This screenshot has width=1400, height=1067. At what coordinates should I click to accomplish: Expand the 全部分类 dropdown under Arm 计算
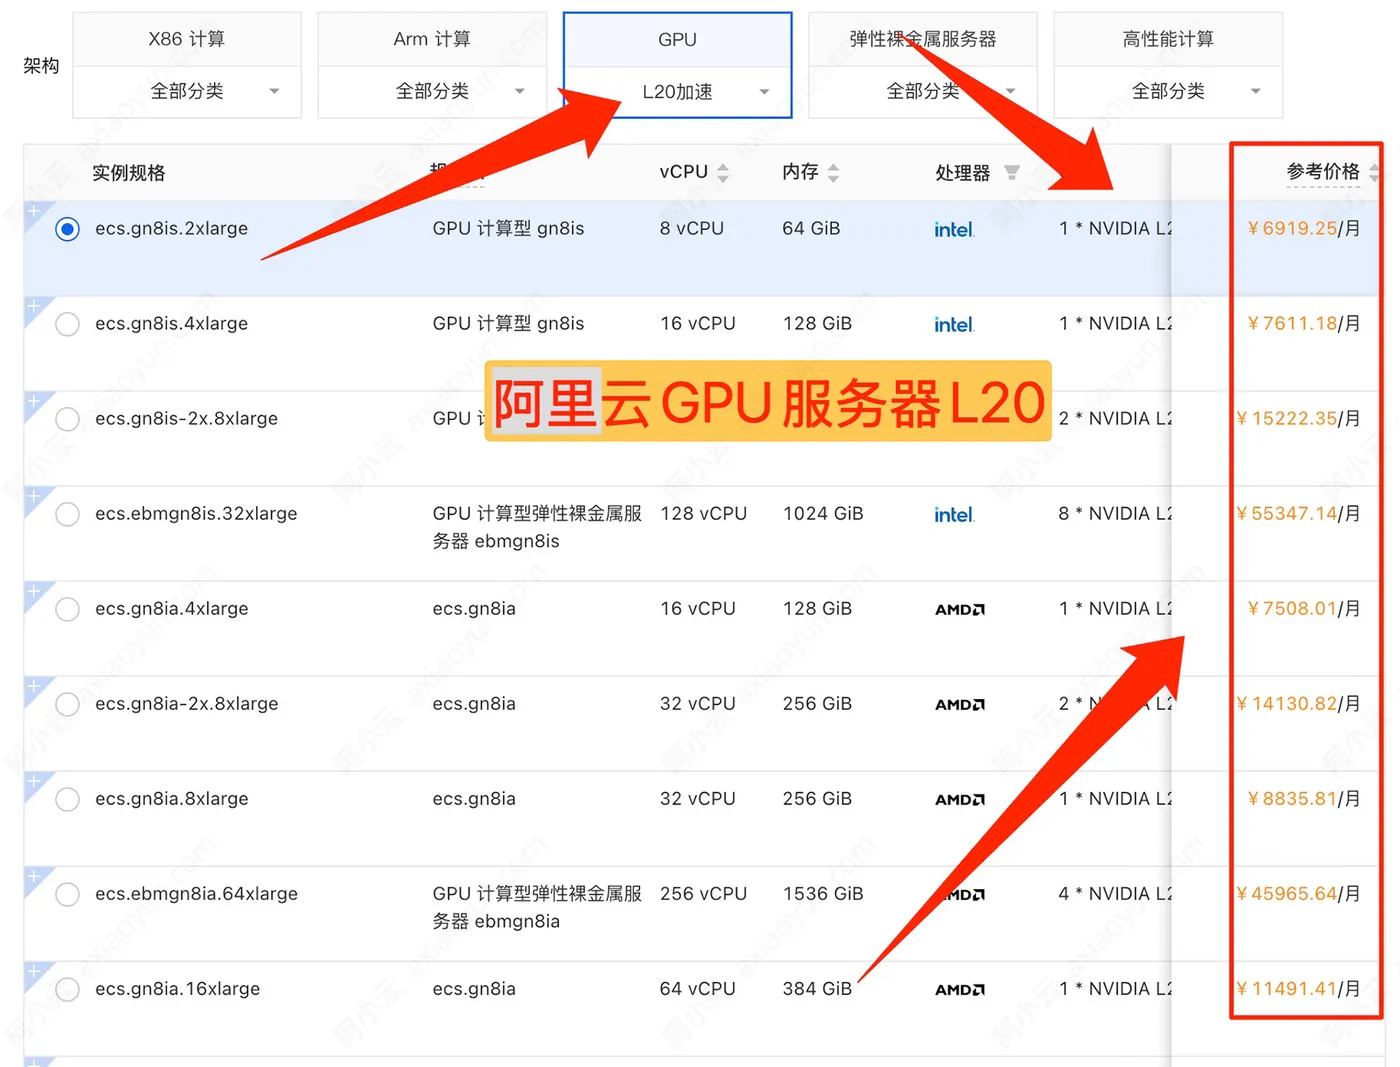(432, 92)
